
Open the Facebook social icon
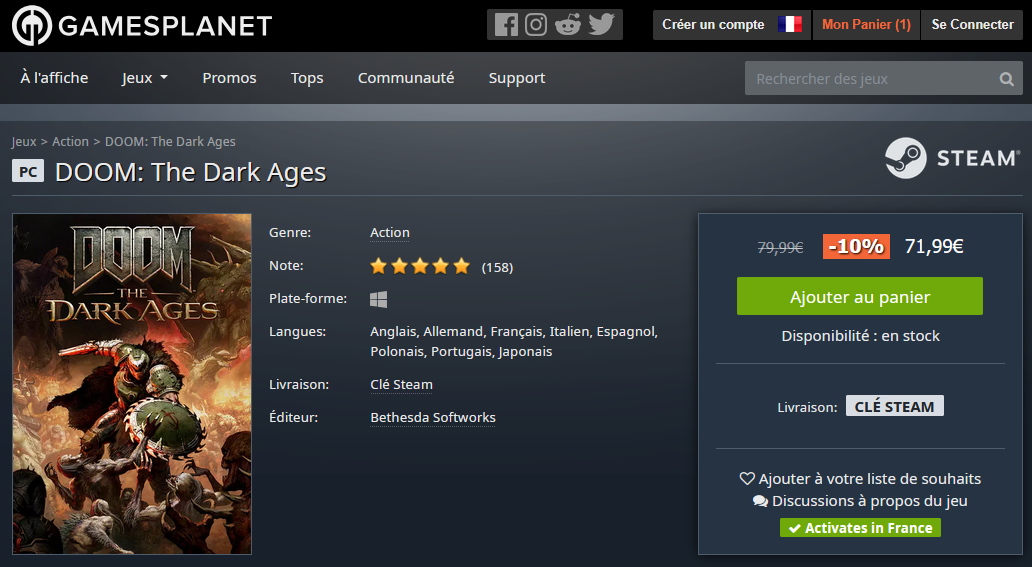(506, 25)
